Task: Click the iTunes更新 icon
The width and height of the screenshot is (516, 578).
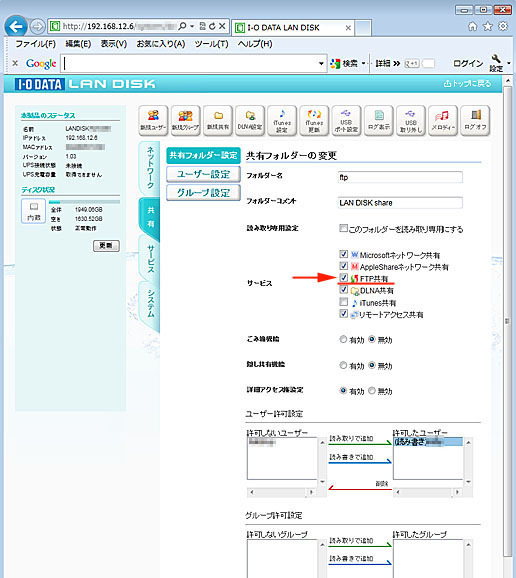Action: 314,121
